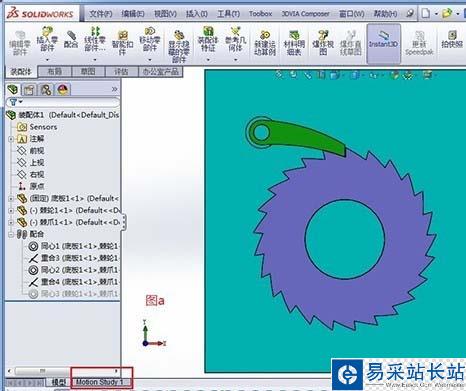Click the pushpin icon beside Help menu
This screenshot has width=466, height=391.
tap(410, 13)
